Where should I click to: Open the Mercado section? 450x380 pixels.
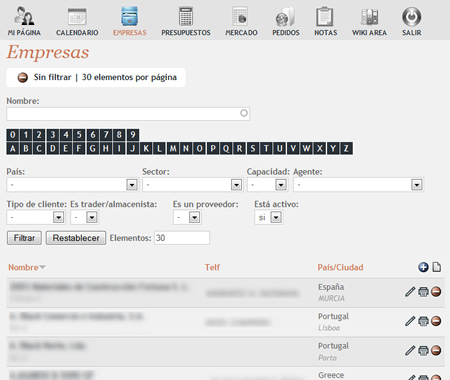point(241,21)
